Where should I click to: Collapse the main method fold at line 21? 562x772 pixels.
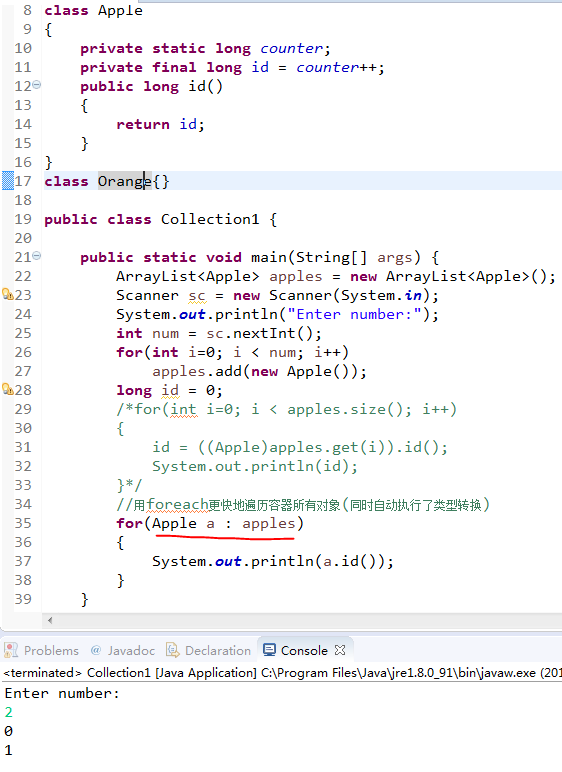pyautogui.click(x=37, y=256)
